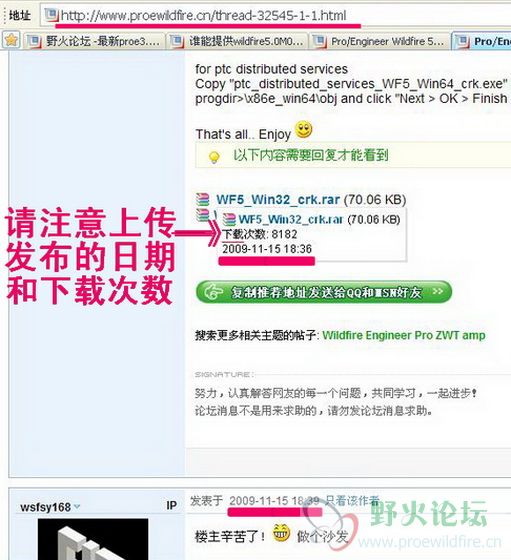
Task: Click the IP link next to wsfsy168
Action: point(171,505)
